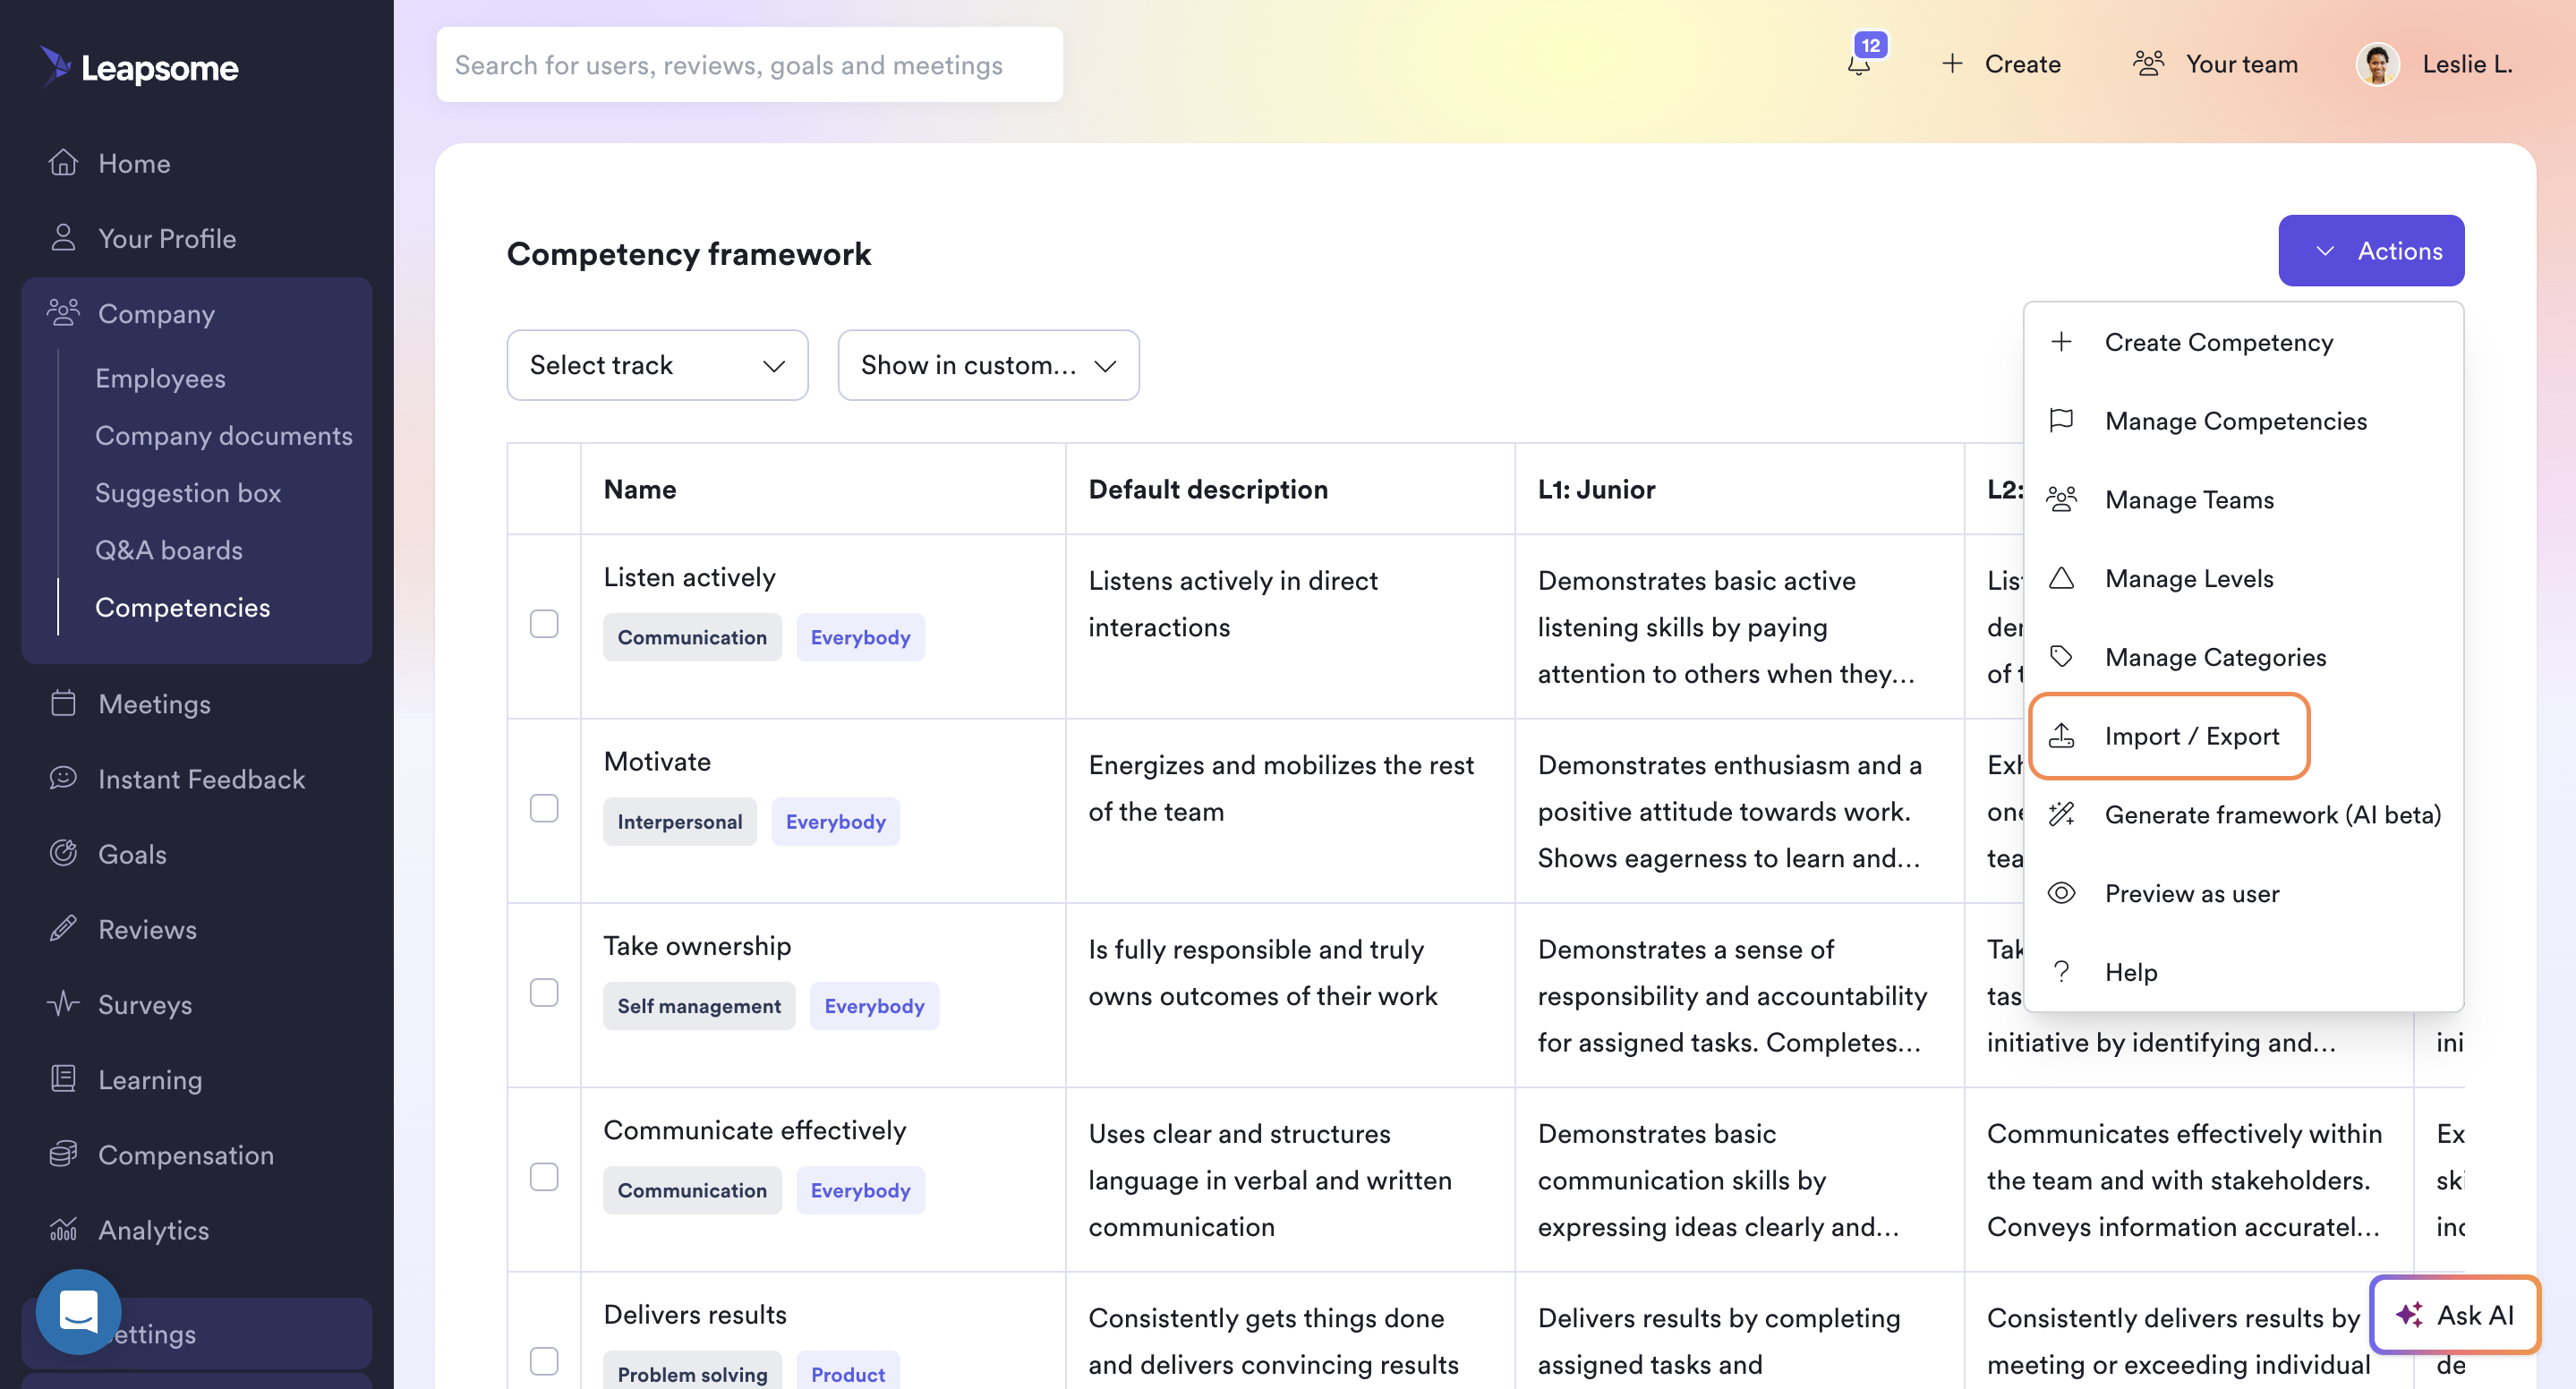Viewport: 2576px width, 1389px height.
Task: Open the chat support bubble
Action: [x=78, y=1311]
